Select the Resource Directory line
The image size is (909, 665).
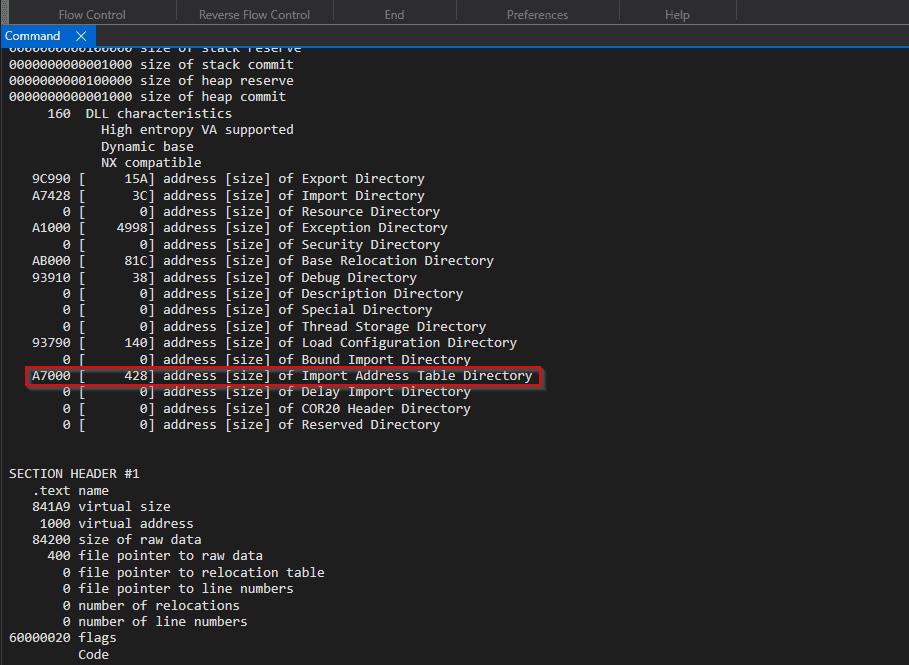point(252,212)
